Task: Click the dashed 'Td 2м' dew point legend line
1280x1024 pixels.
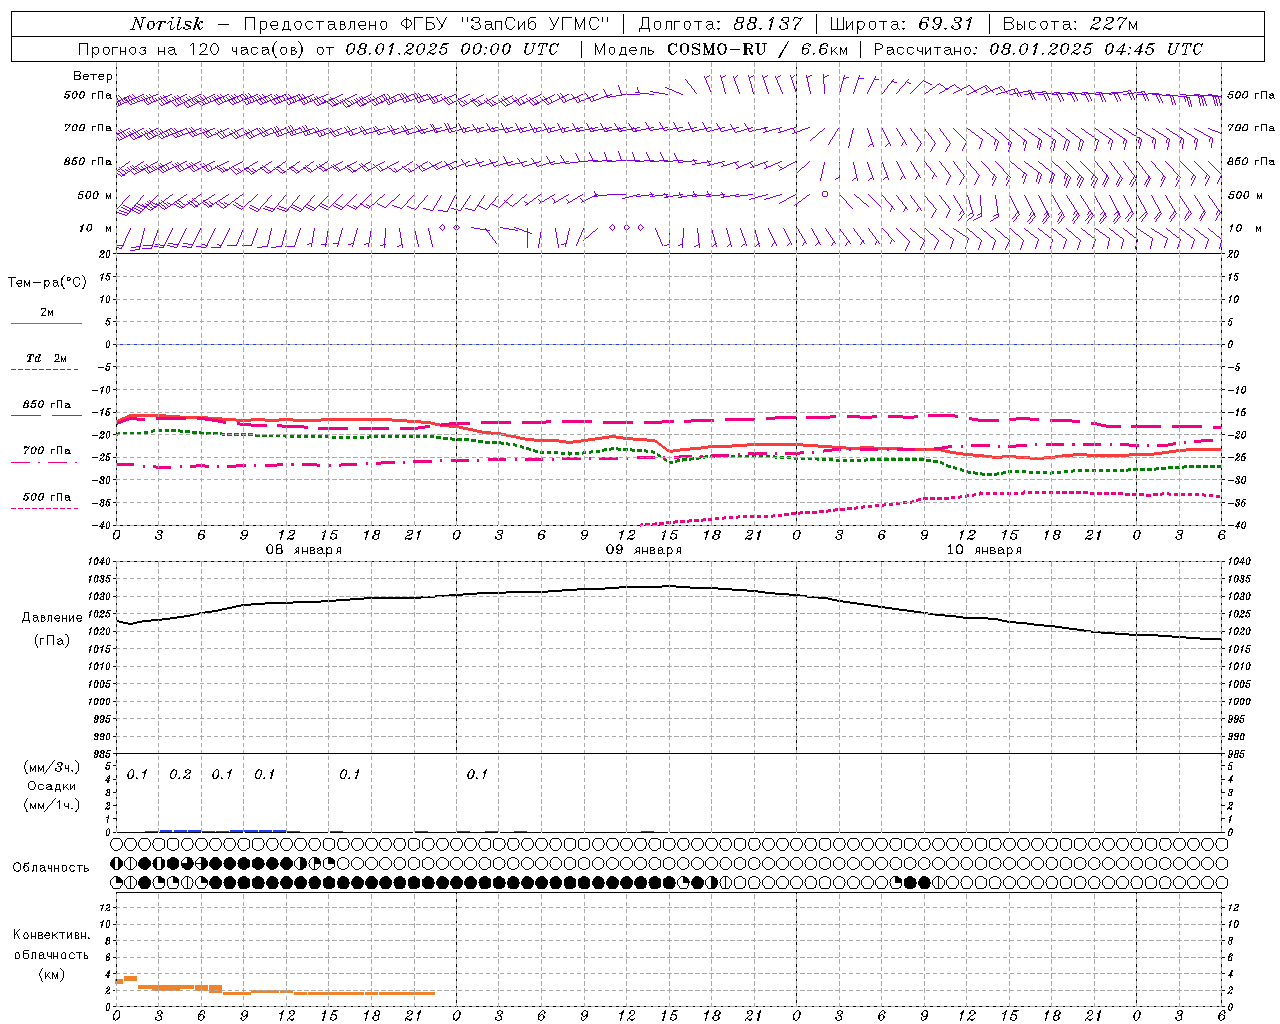Action: tap(44, 369)
